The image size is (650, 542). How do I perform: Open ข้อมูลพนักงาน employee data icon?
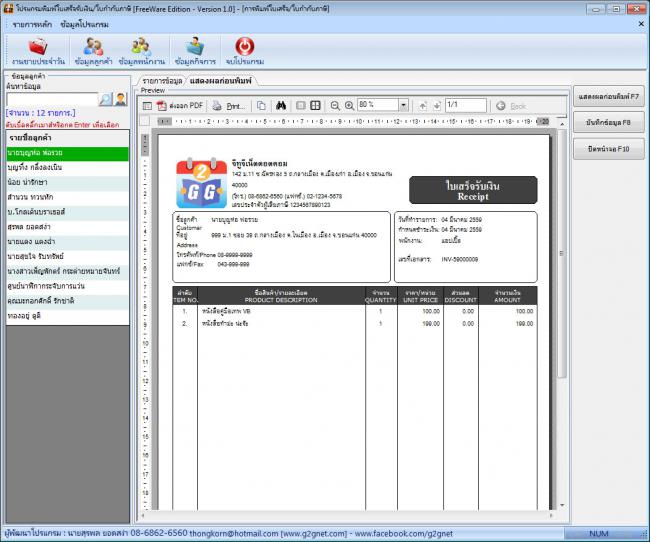click(x=142, y=49)
